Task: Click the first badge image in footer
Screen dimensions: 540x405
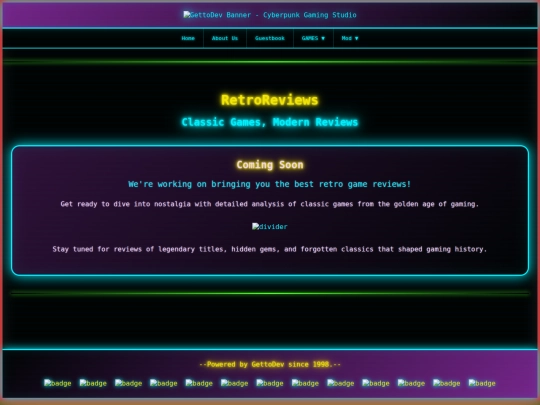Action: point(58,383)
